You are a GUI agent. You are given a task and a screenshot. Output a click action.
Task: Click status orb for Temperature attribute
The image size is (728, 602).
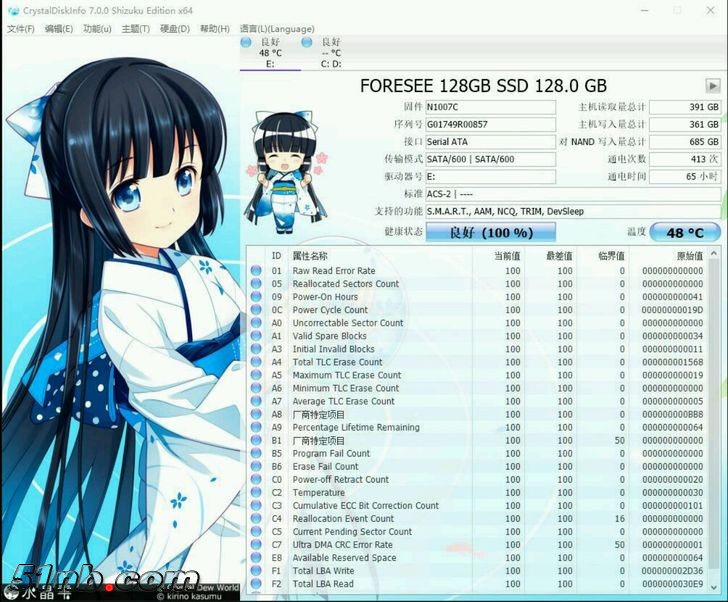[x=256, y=493]
